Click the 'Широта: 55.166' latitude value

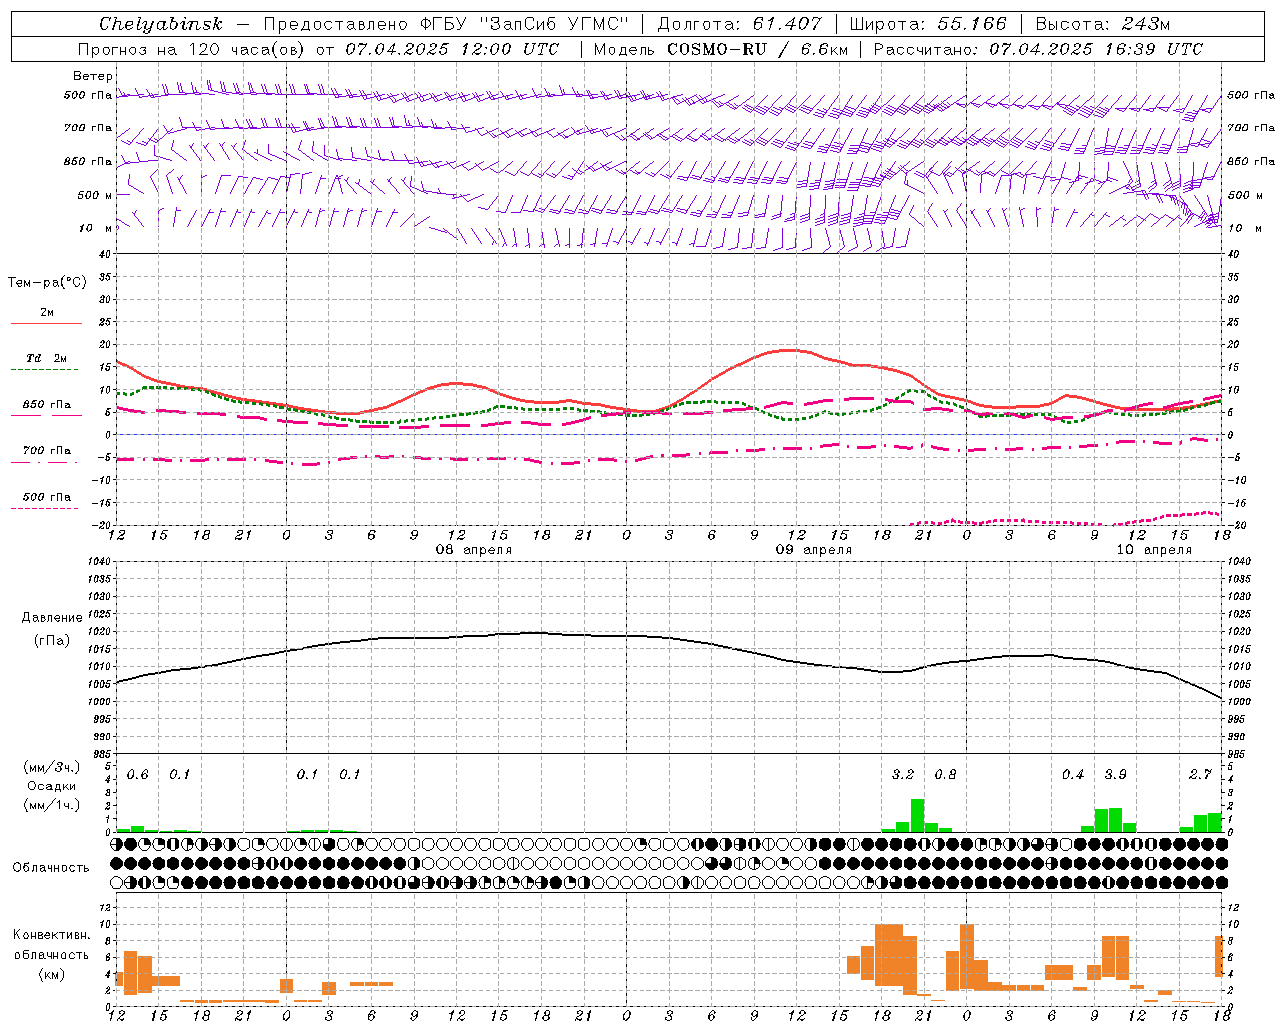click(x=928, y=24)
